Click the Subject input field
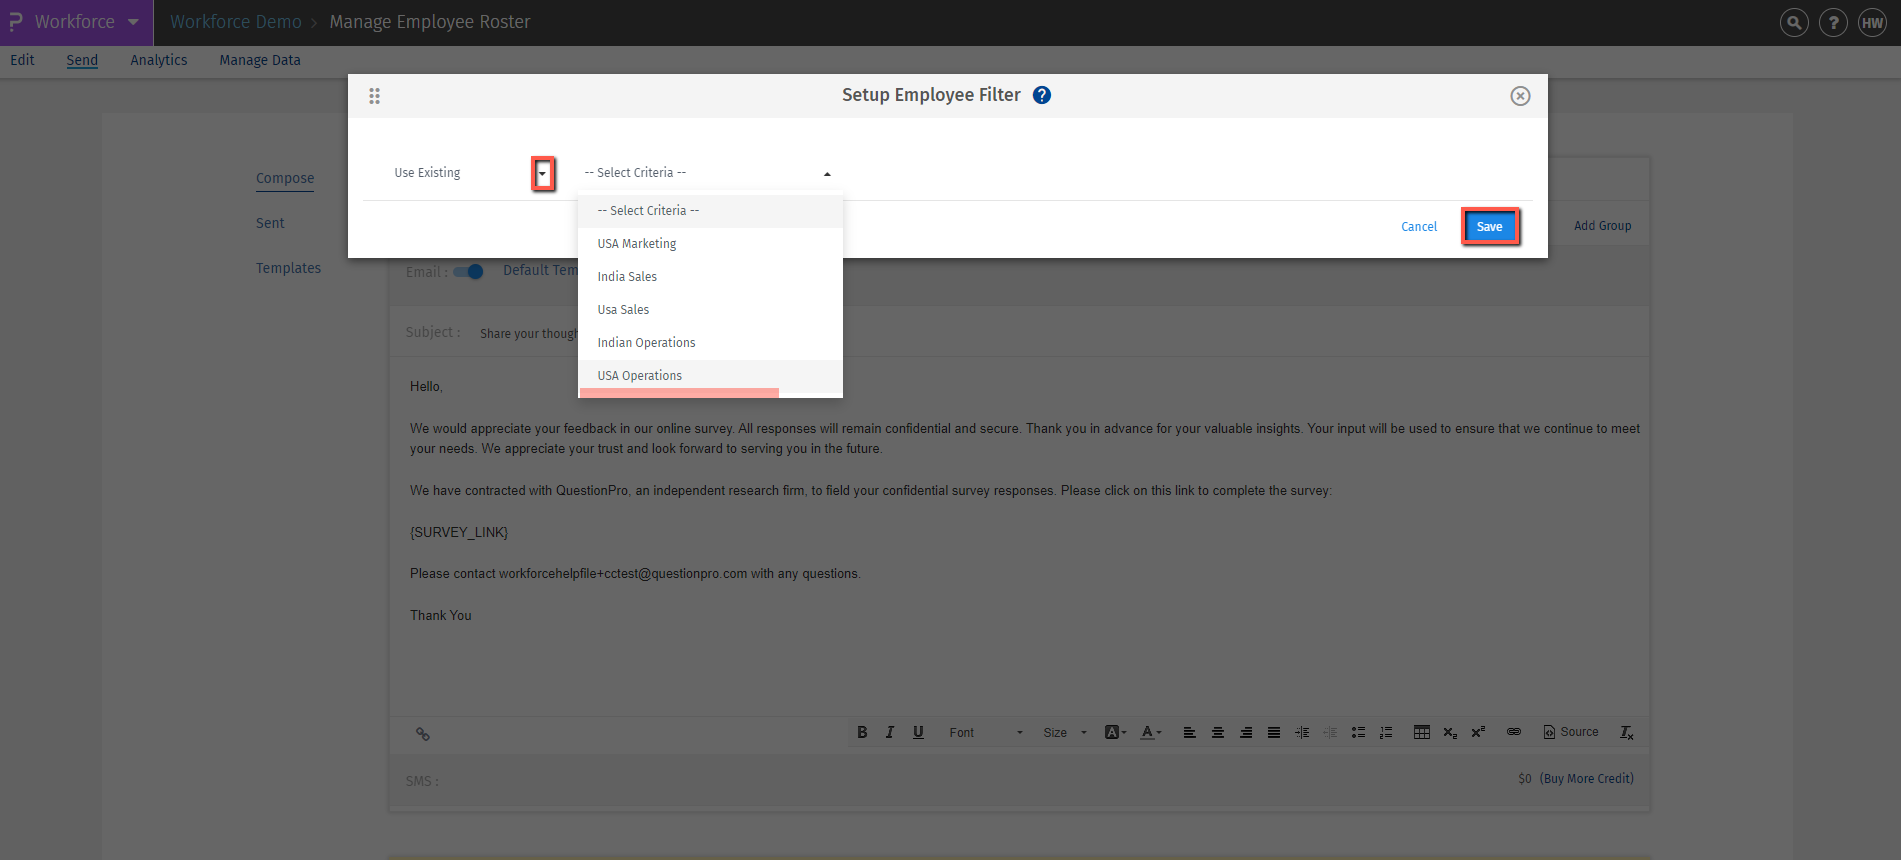The image size is (1901, 860). click(x=1060, y=333)
